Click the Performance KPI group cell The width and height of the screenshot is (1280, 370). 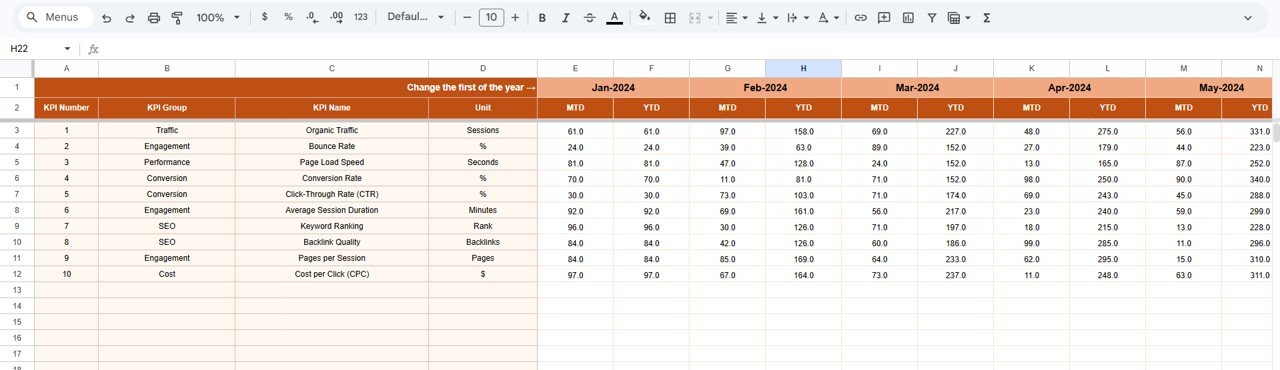click(x=167, y=162)
